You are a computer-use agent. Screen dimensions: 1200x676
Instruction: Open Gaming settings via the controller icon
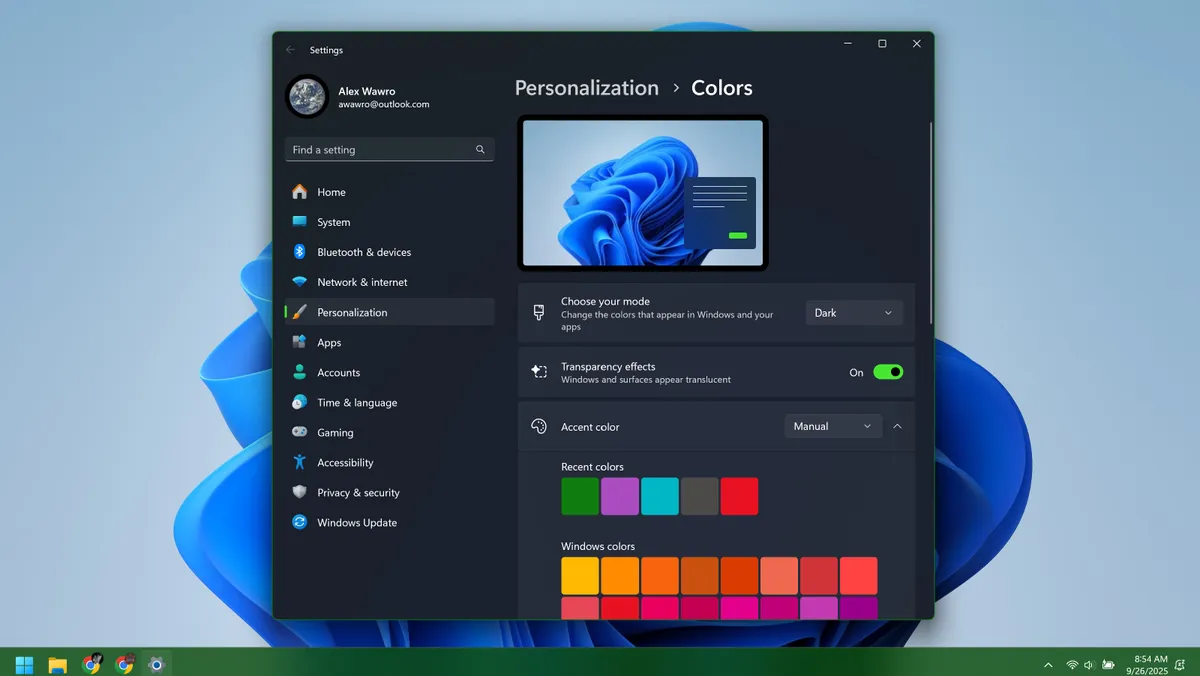tap(299, 432)
